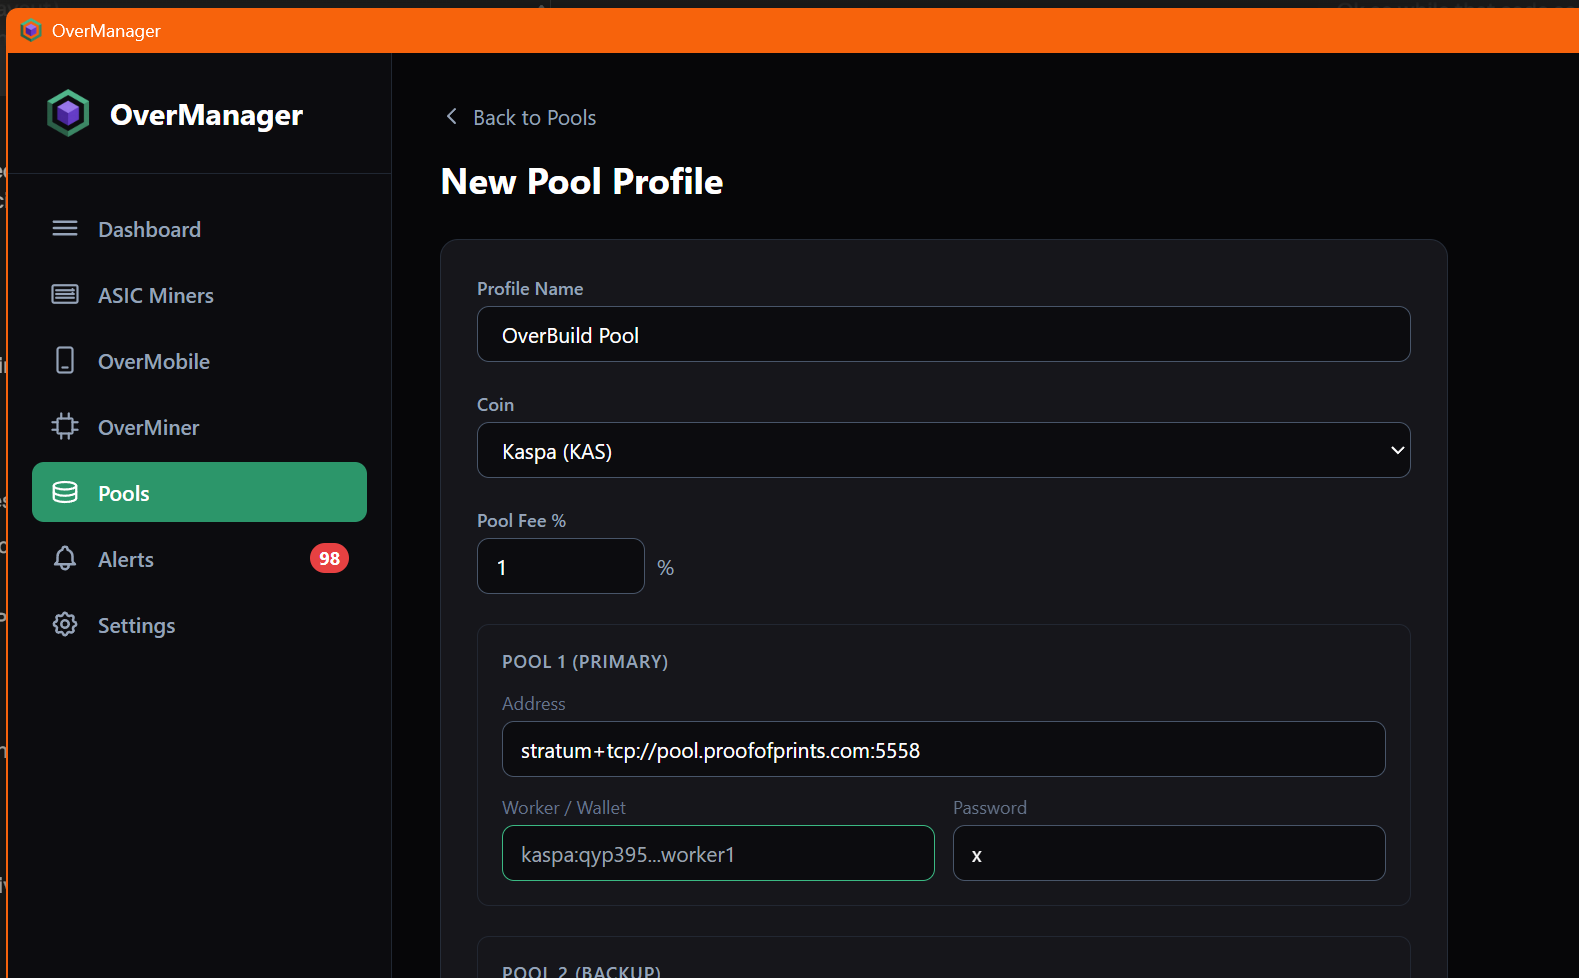Click the OverMobile phone icon
Screen dimensions: 1579x978
click(65, 360)
